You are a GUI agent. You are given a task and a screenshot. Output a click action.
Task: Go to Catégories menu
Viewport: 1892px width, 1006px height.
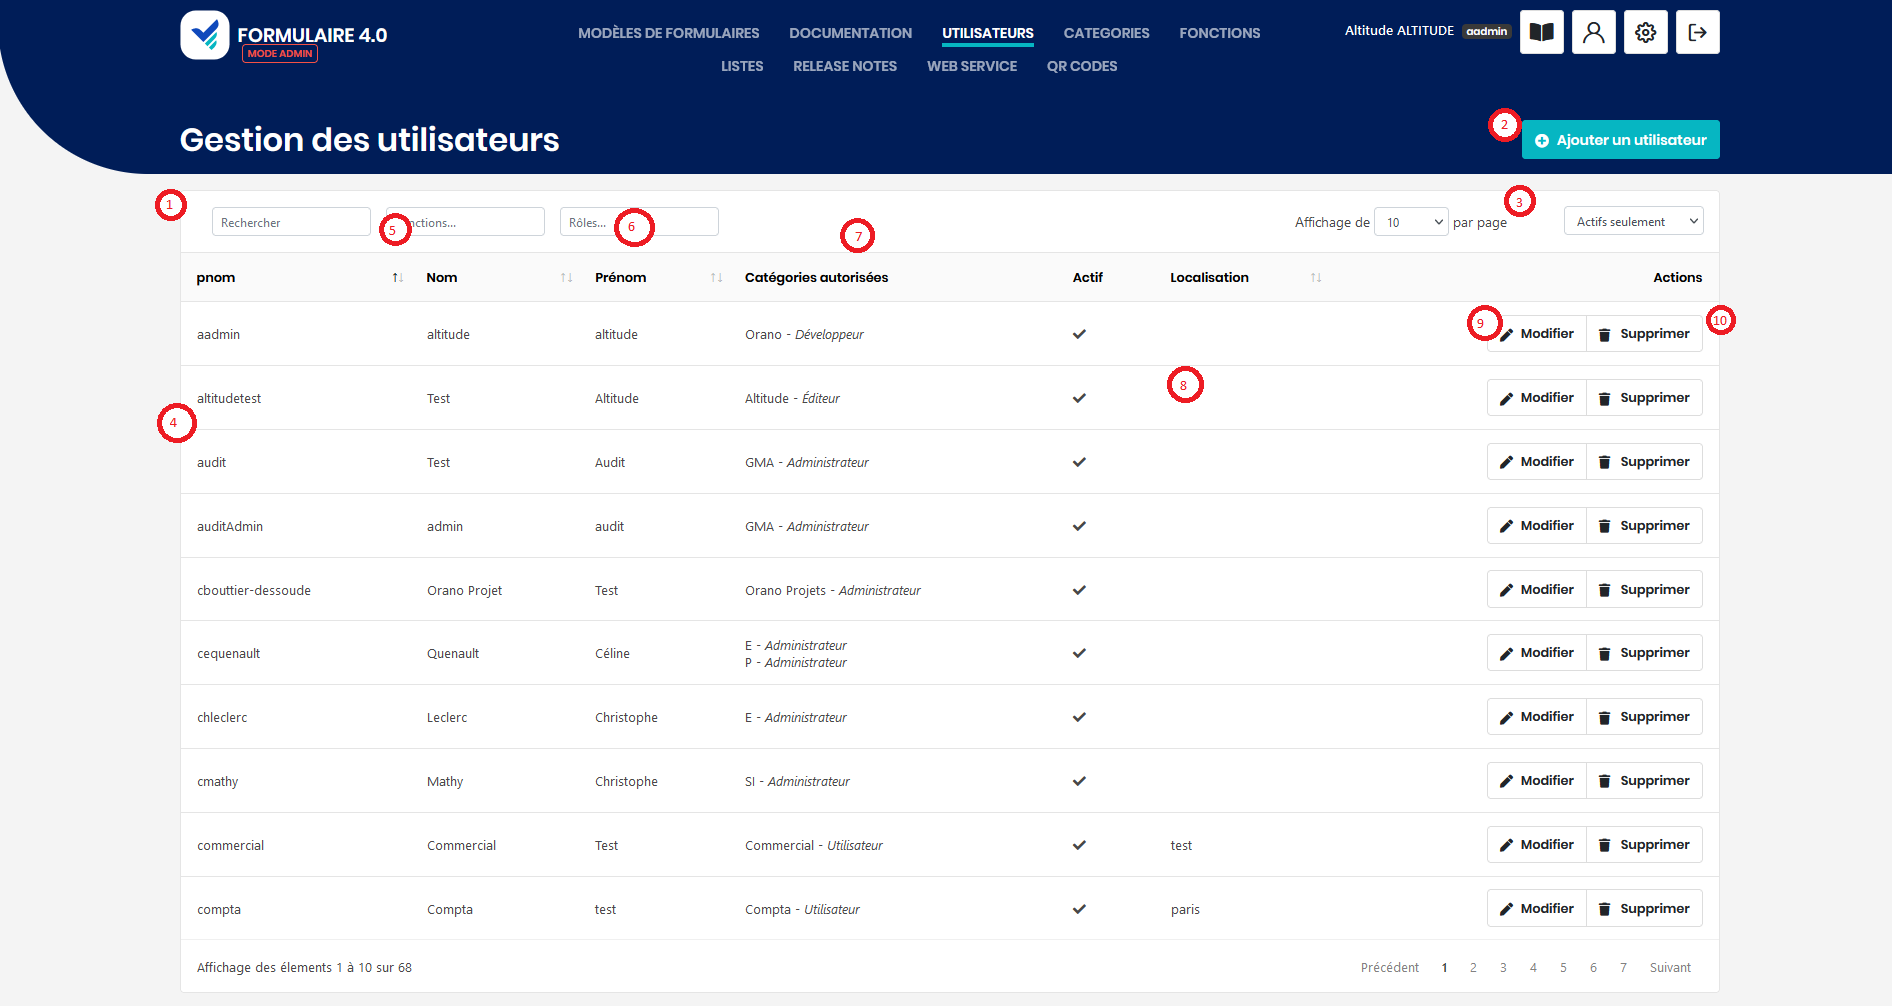1106,33
